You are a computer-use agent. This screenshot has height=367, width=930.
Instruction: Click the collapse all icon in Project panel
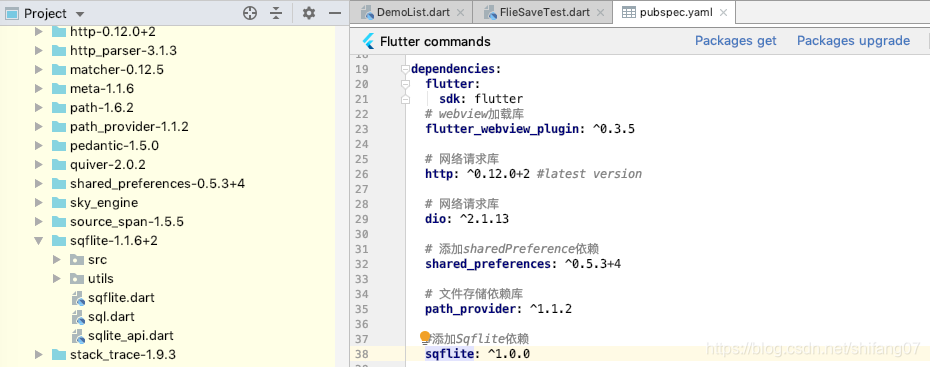point(276,13)
